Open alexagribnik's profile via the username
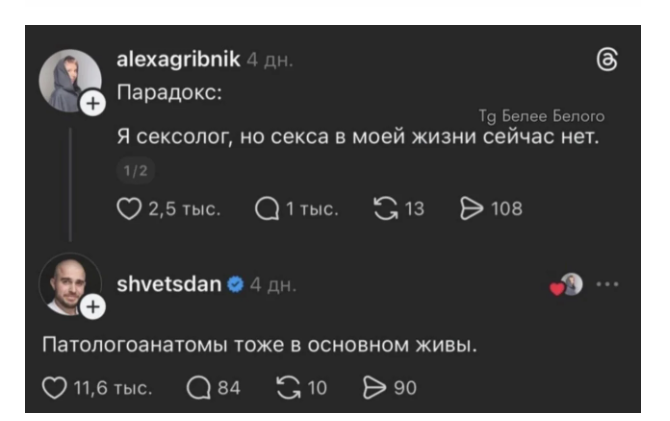670x421 pixels. [x=178, y=59]
